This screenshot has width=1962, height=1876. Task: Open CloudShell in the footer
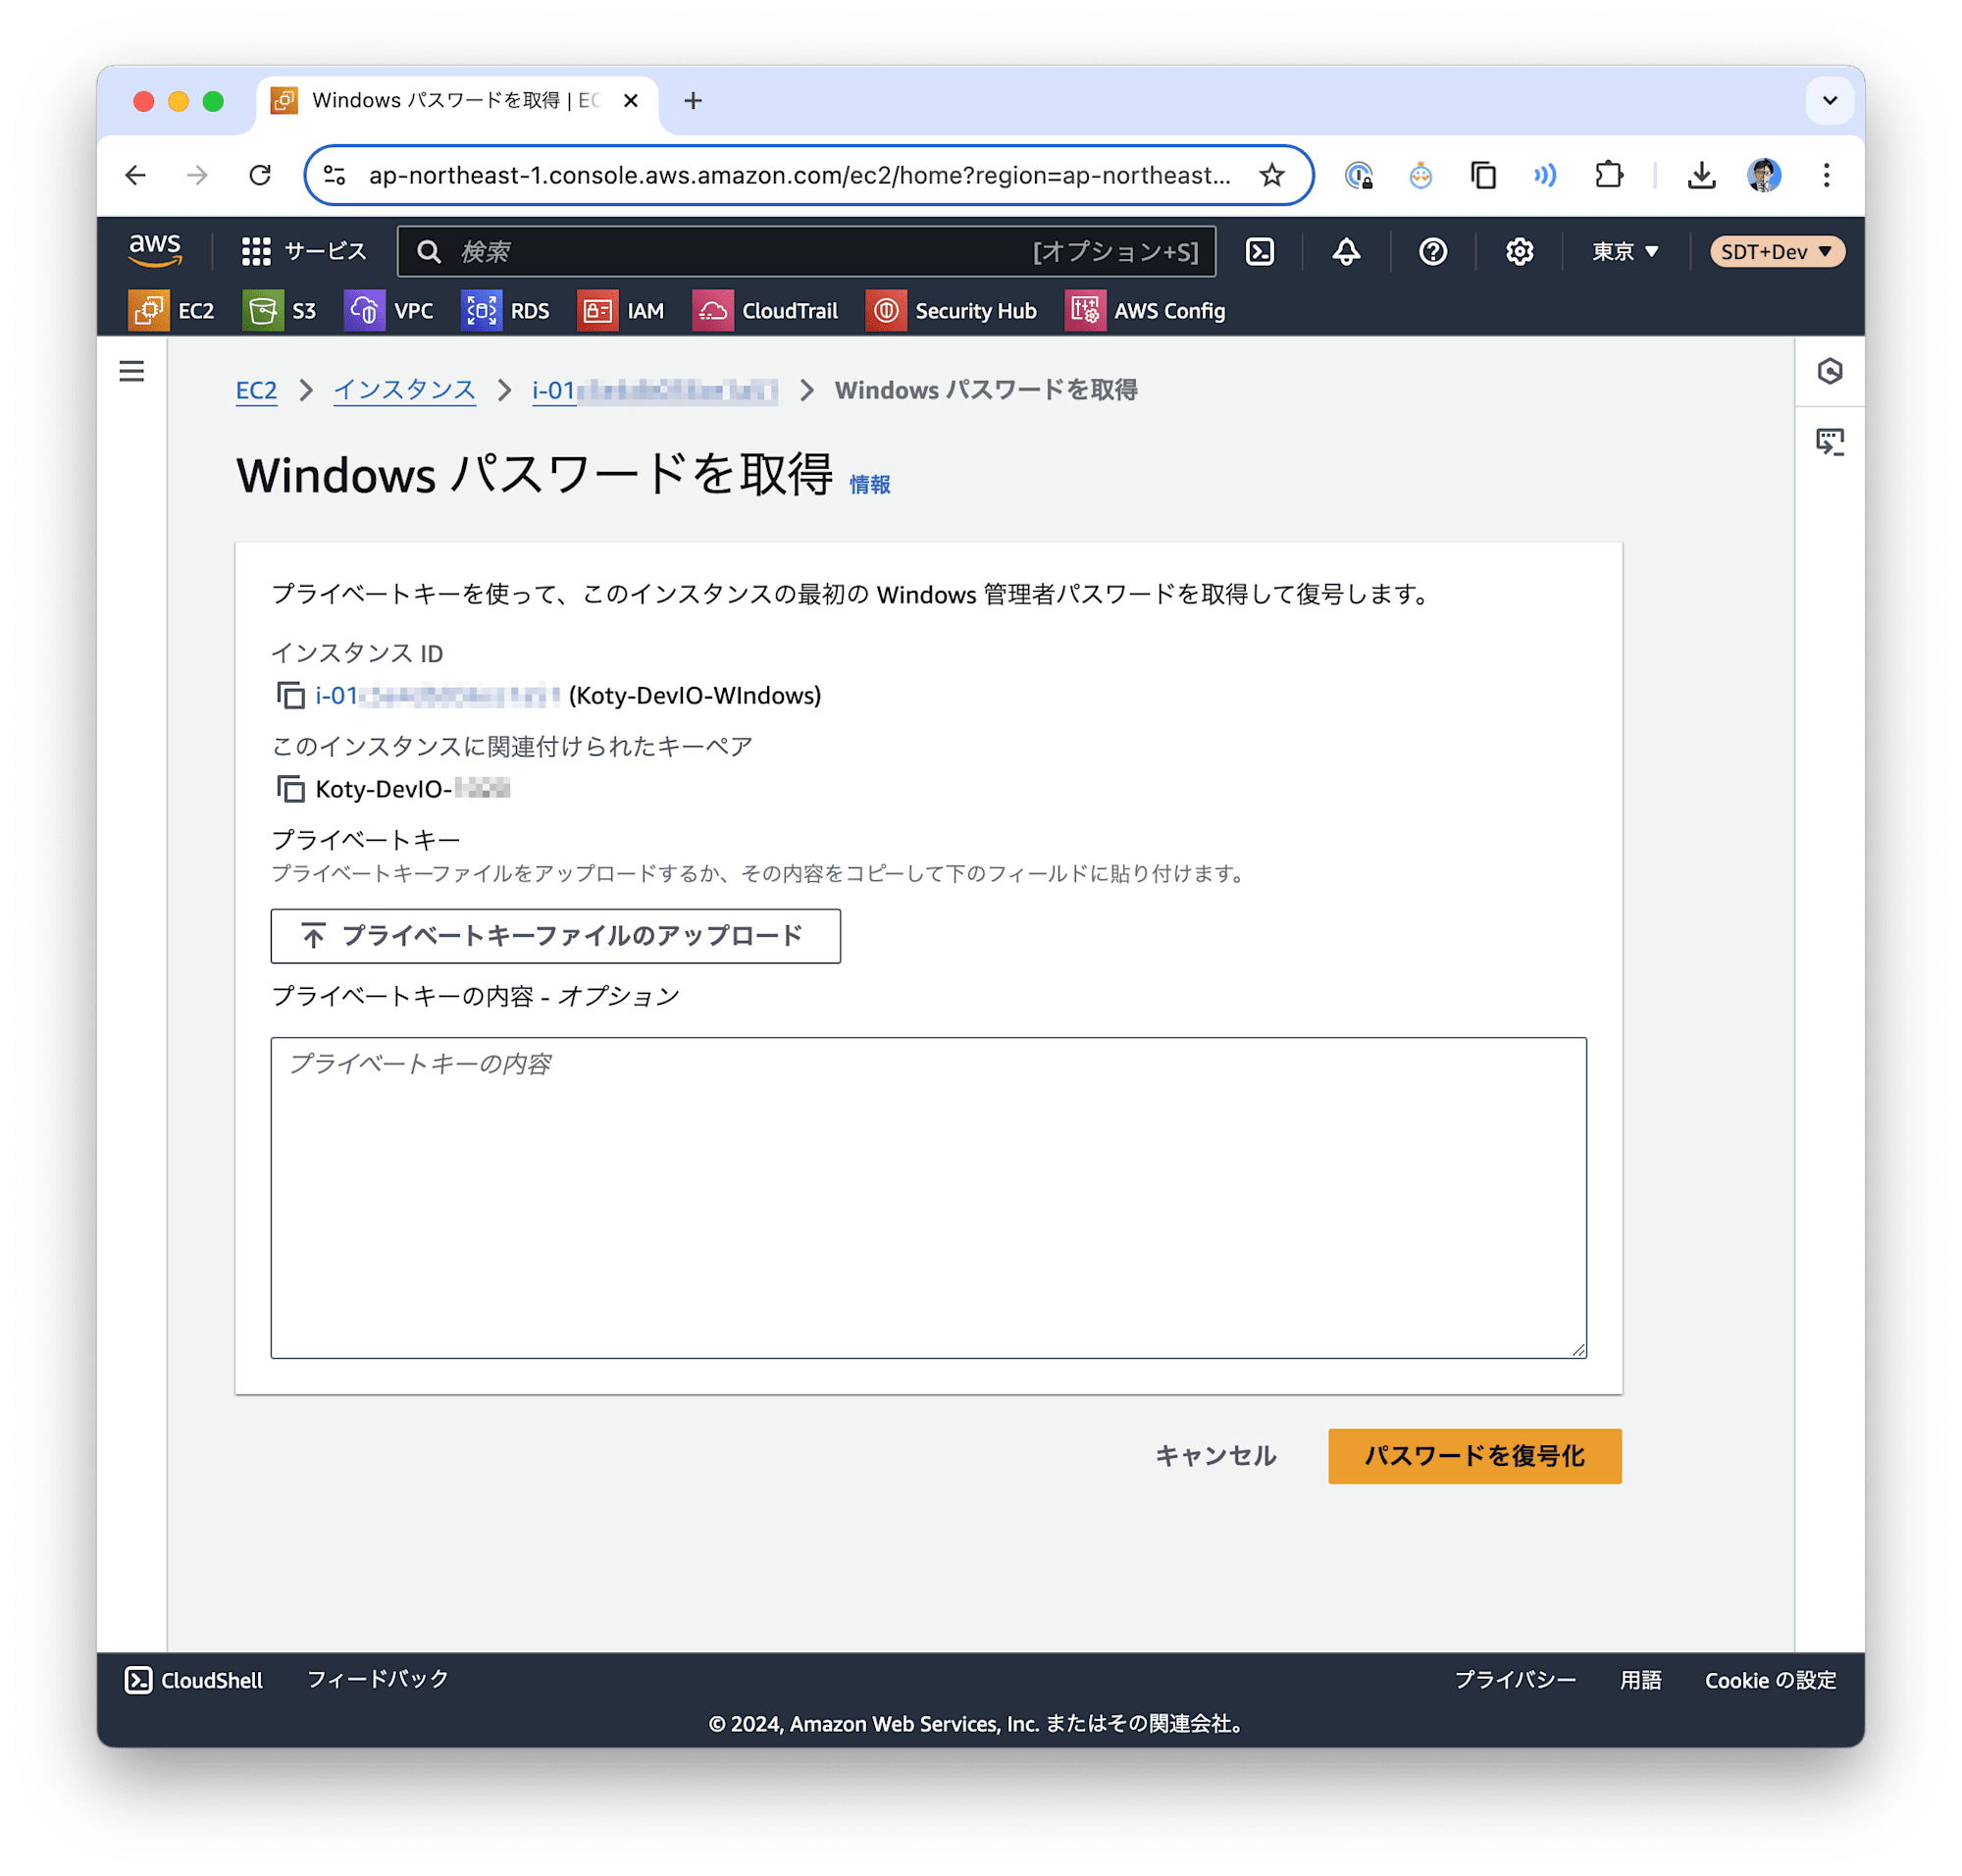[194, 1680]
